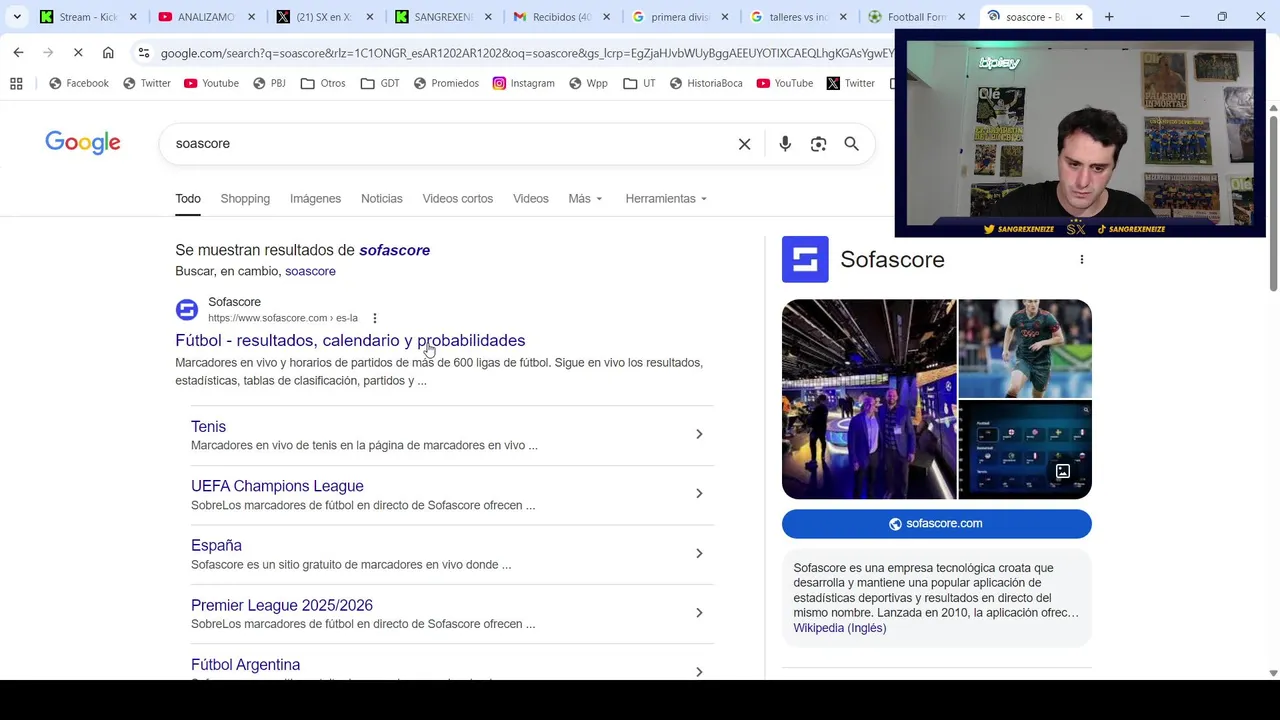Viewport: 1280px width, 720px height.
Task: Open the soccer player photo thumbnail
Action: pos(1025,348)
